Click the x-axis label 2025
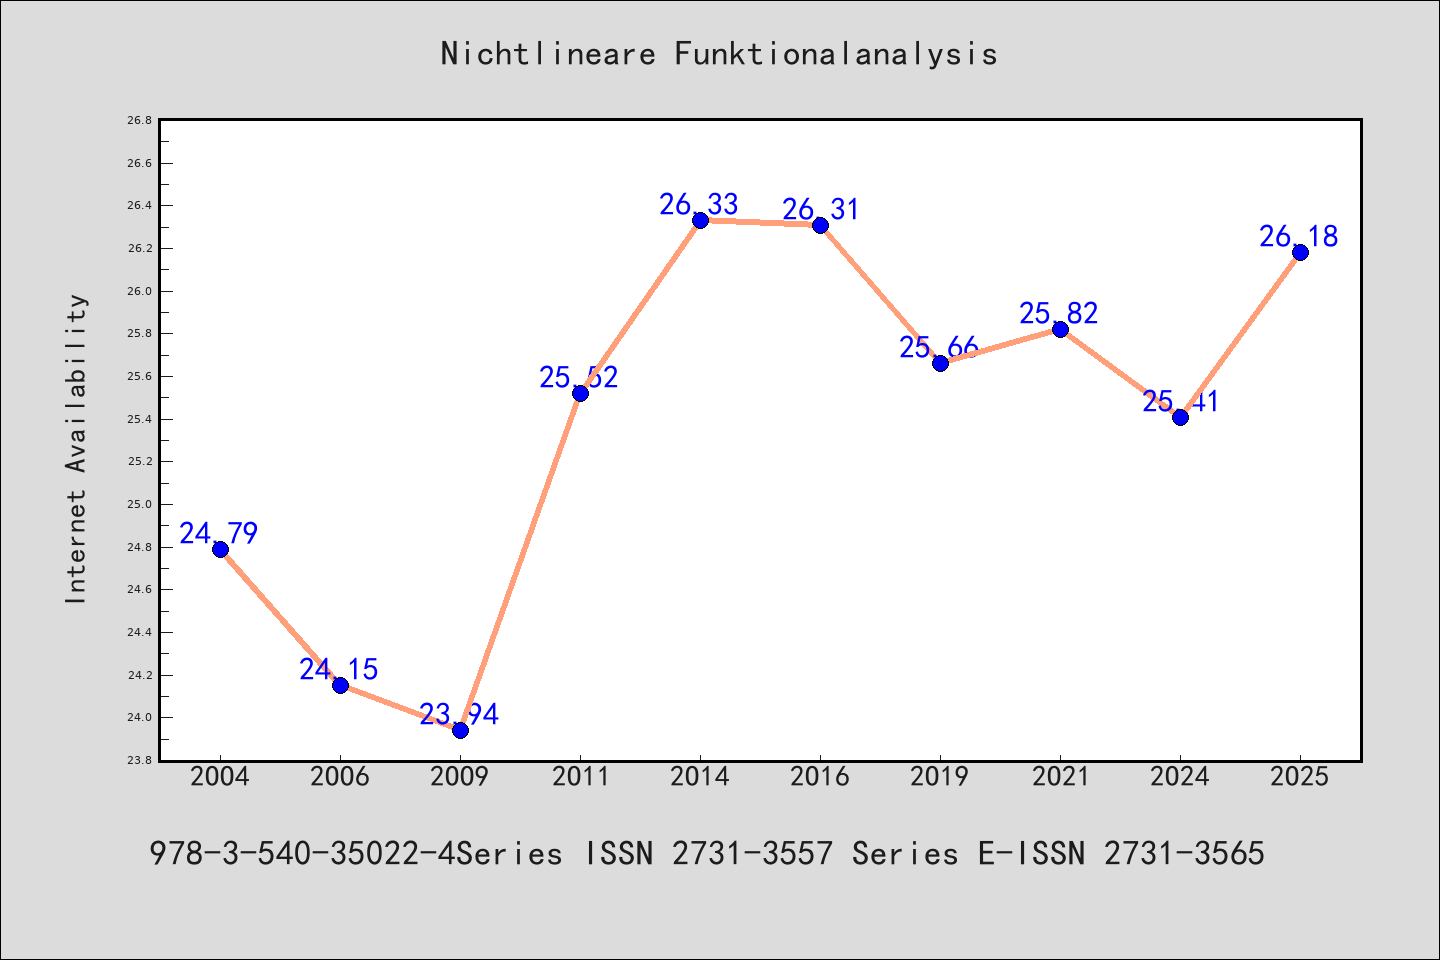1440x960 pixels. coord(1300,777)
